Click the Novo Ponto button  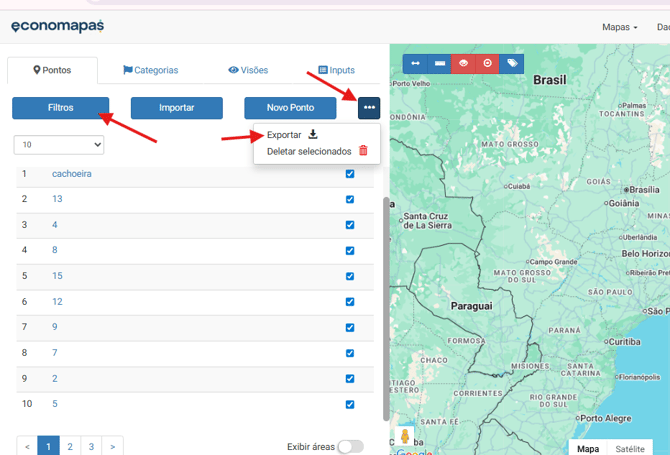point(290,108)
